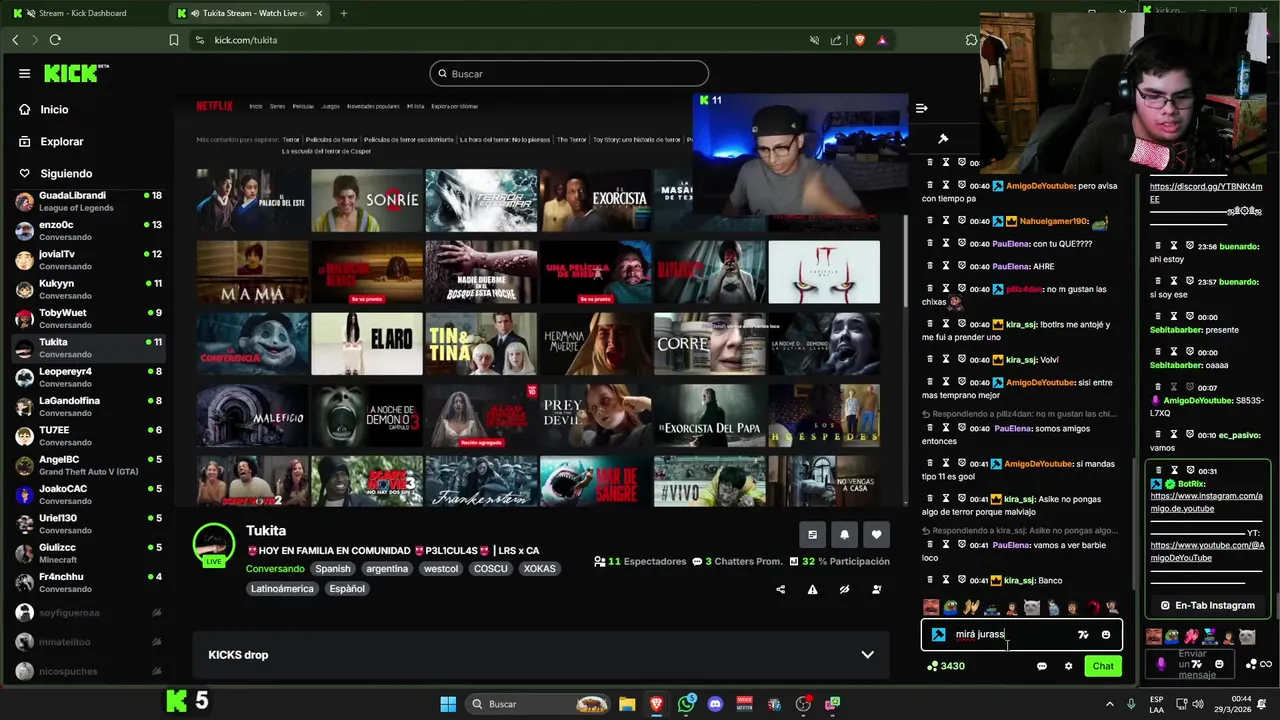Select jovialTv channel in sidebar
The image size is (1280, 720).
pos(87,259)
